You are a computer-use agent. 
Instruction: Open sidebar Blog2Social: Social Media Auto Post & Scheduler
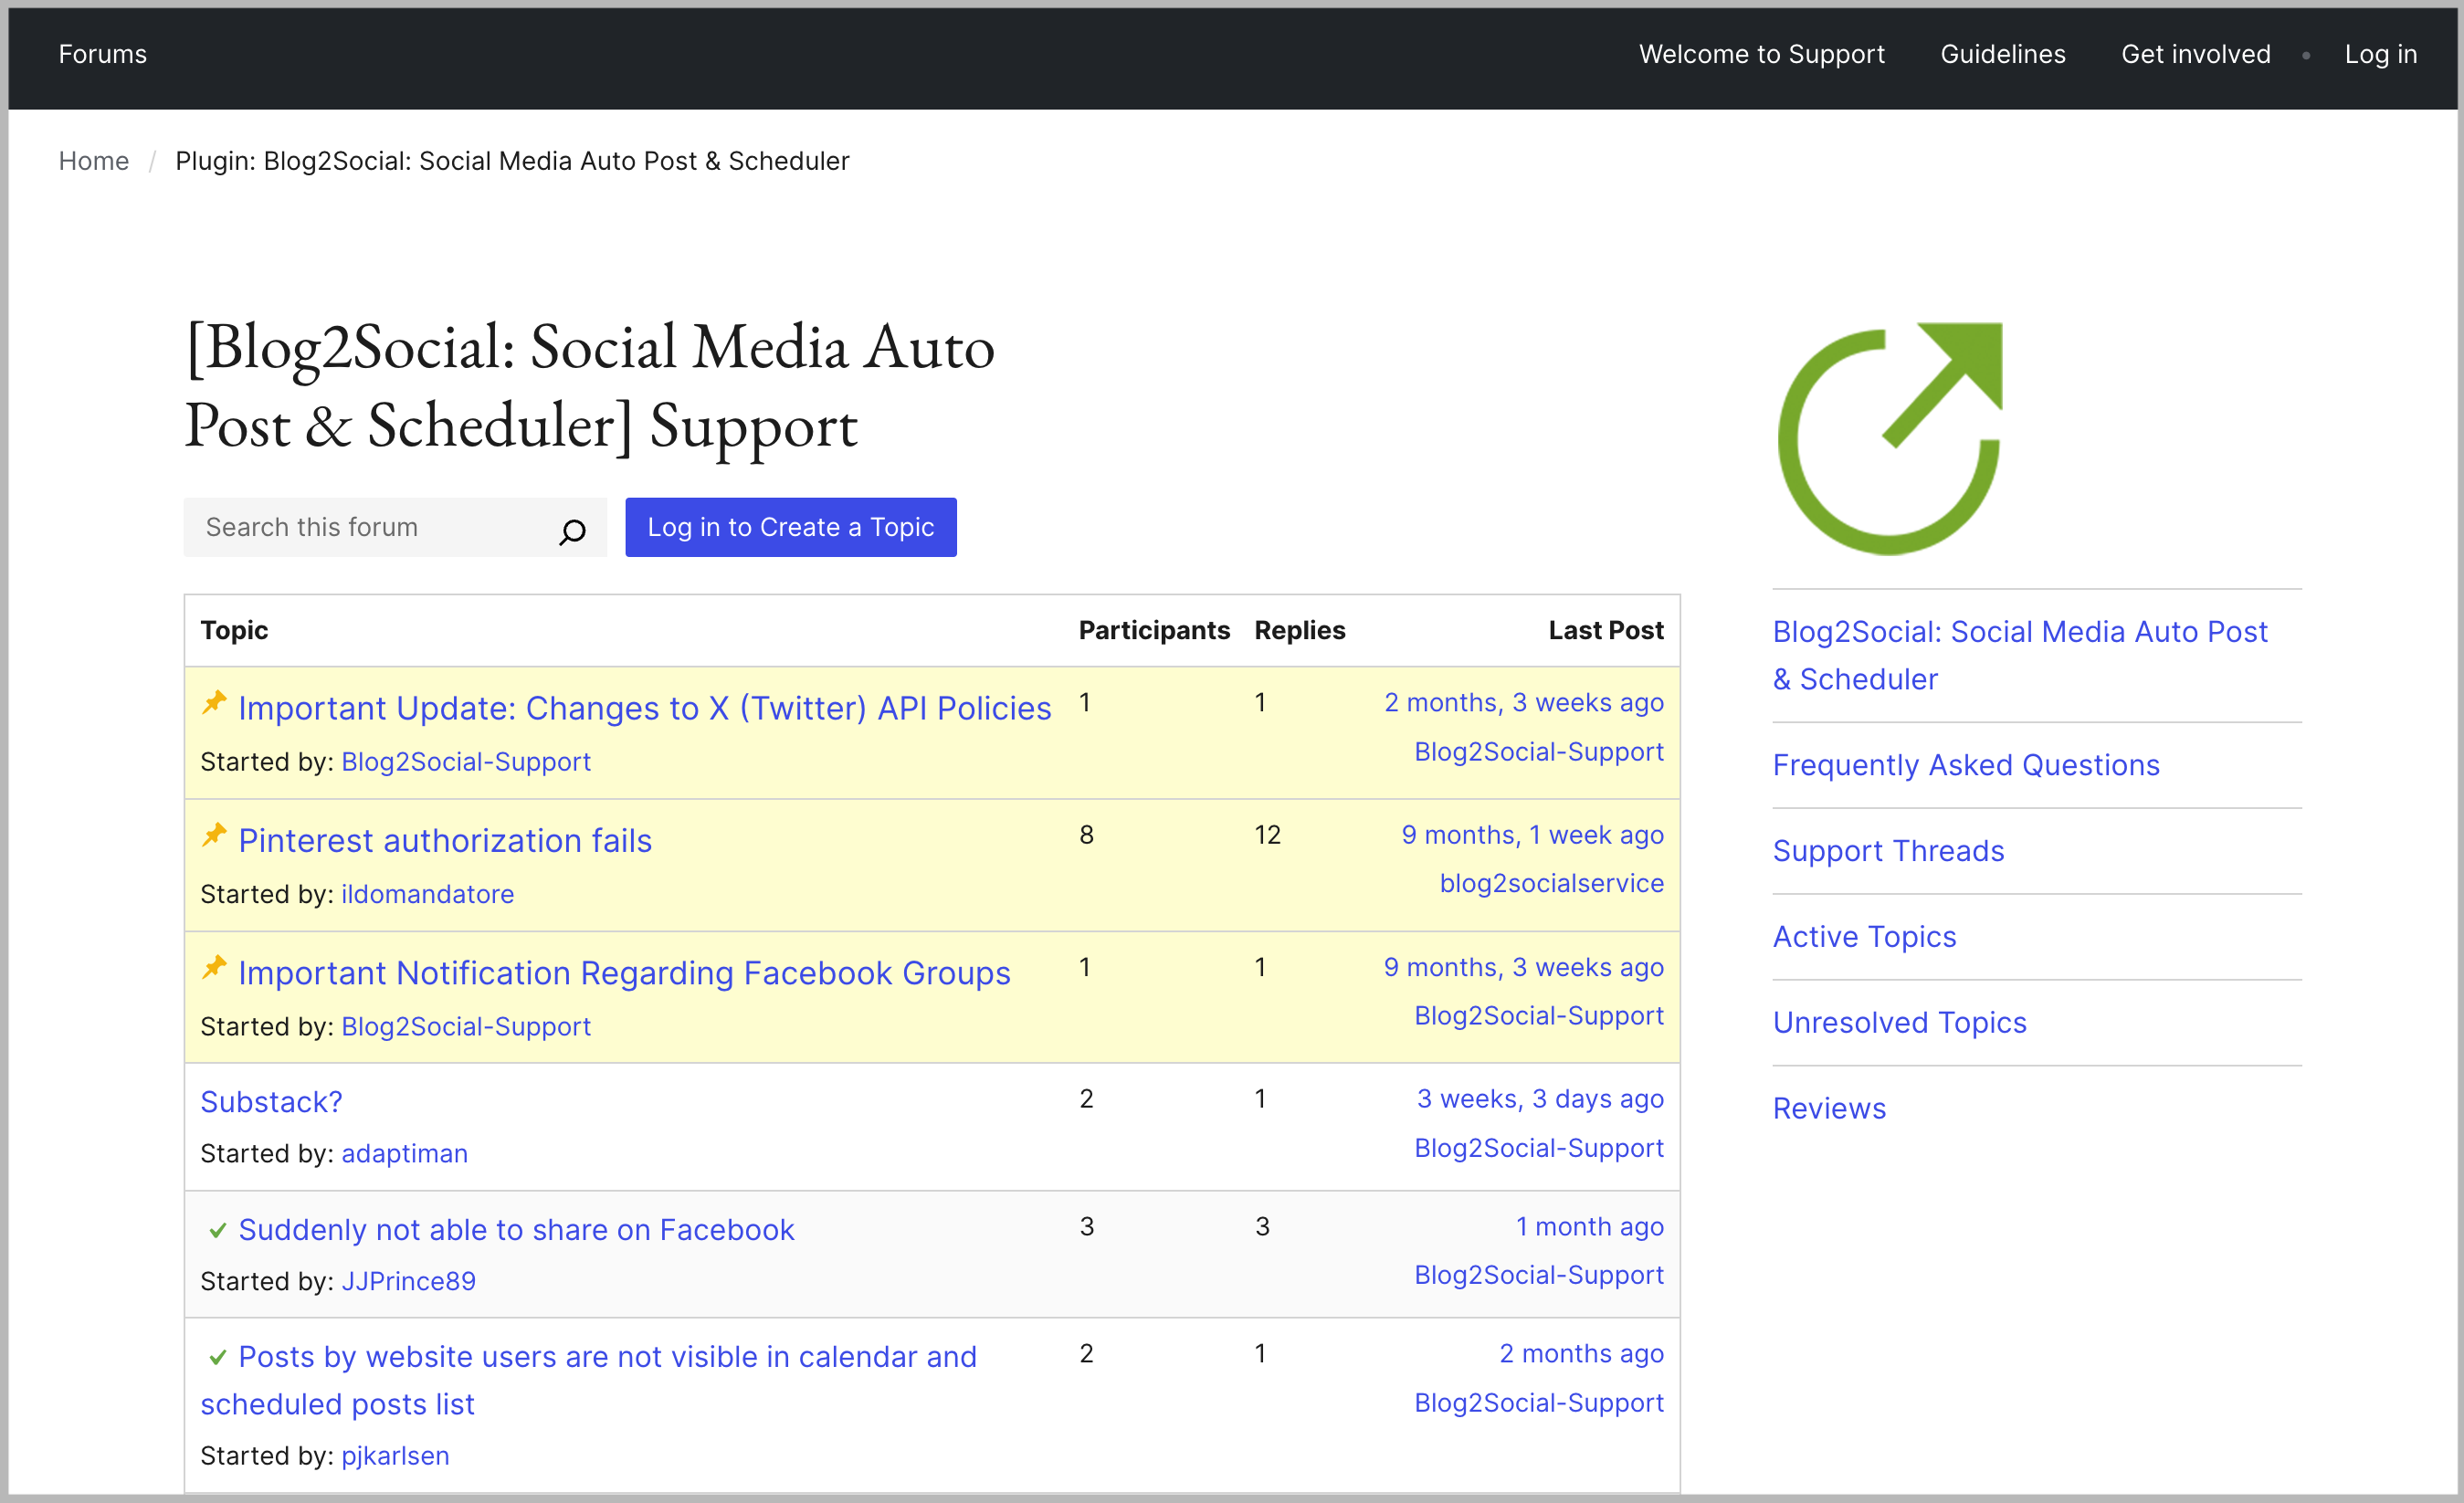pos(2019,655)
